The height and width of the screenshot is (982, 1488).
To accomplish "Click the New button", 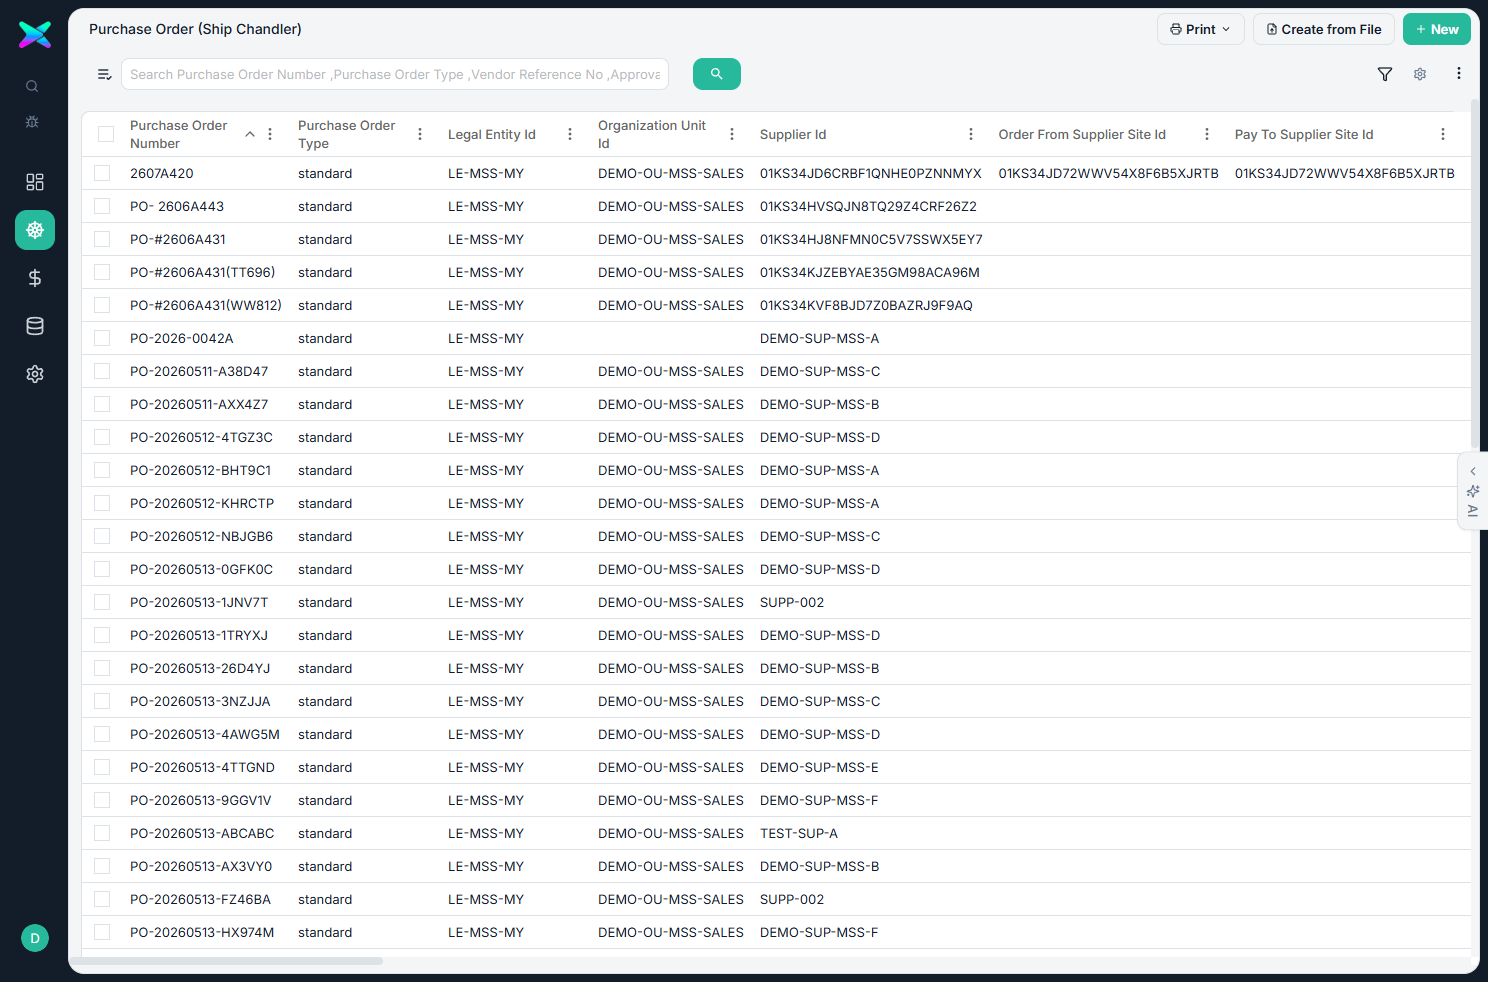I will pos(1437,29).
